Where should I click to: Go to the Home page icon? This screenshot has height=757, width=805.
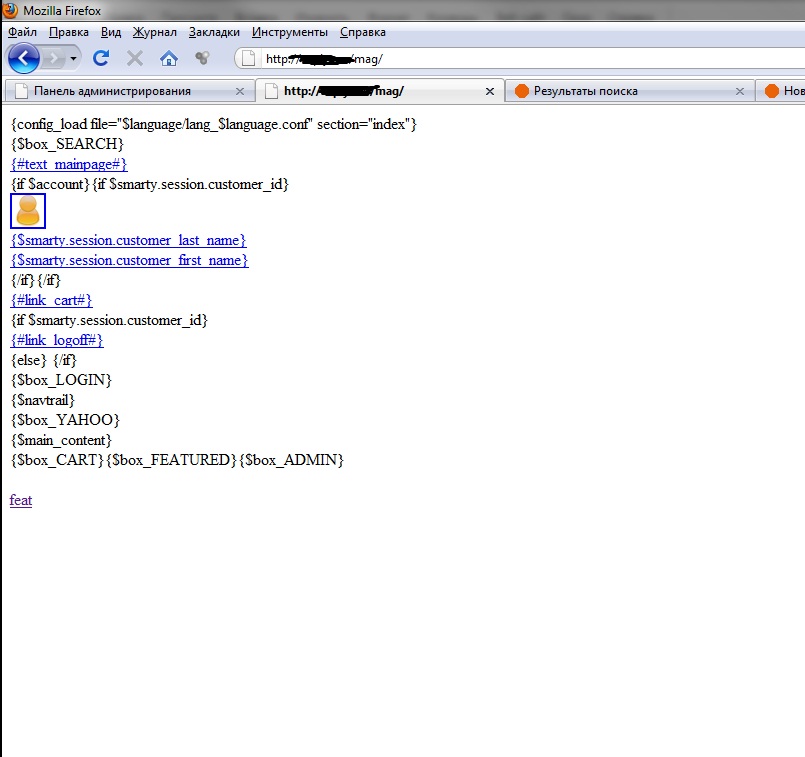pyautogui.click(x=169, y=58)
